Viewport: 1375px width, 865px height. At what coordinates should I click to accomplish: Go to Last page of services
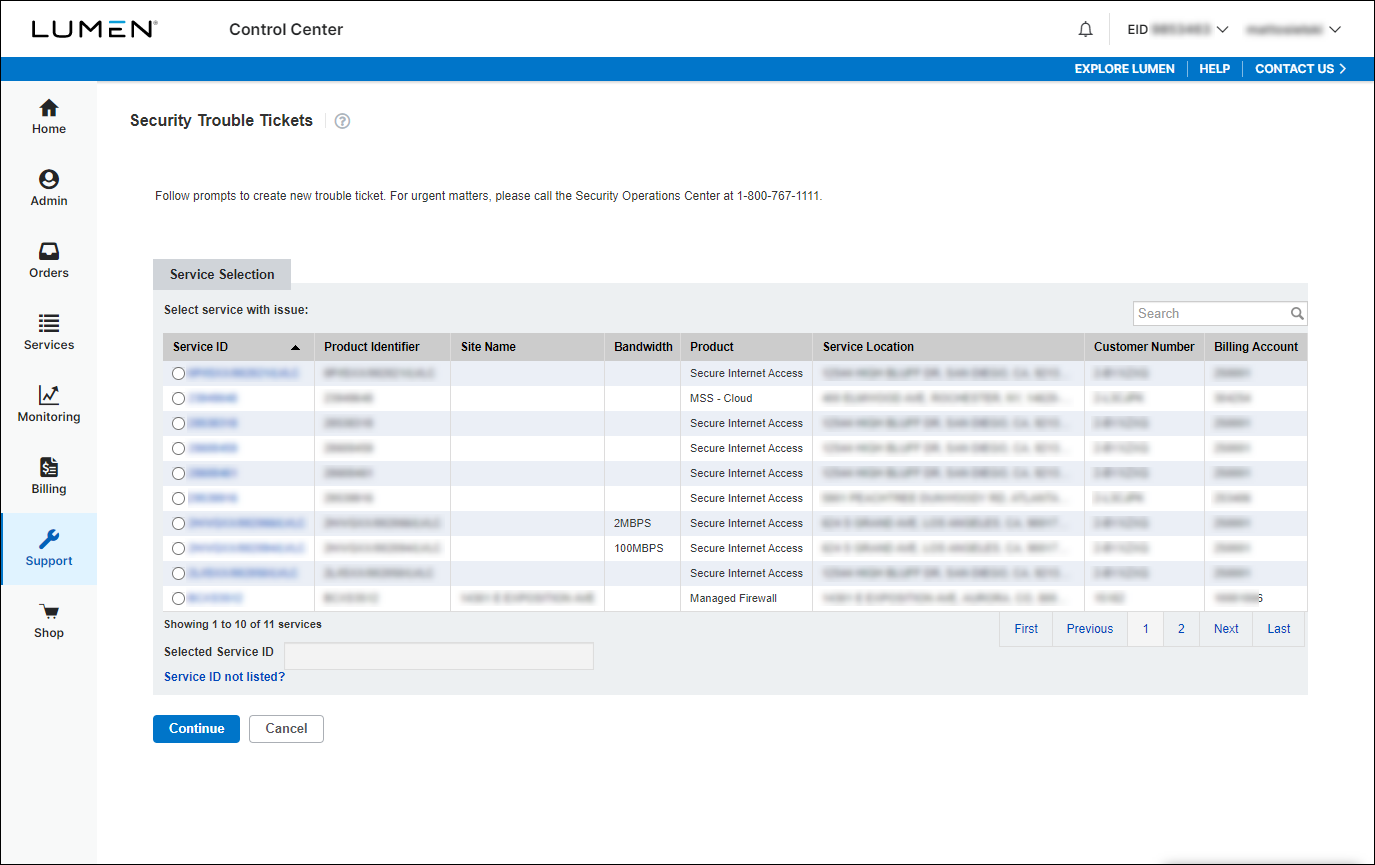click(x=1279, y=629)
